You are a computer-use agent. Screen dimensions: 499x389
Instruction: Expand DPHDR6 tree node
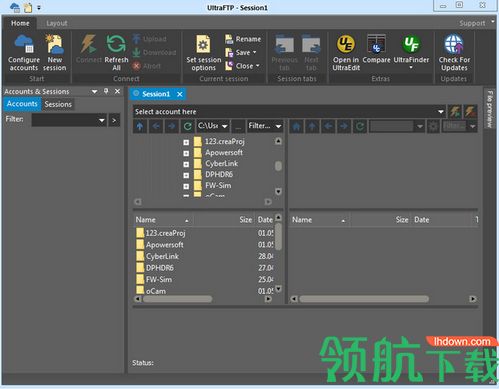tap(186, 175)
